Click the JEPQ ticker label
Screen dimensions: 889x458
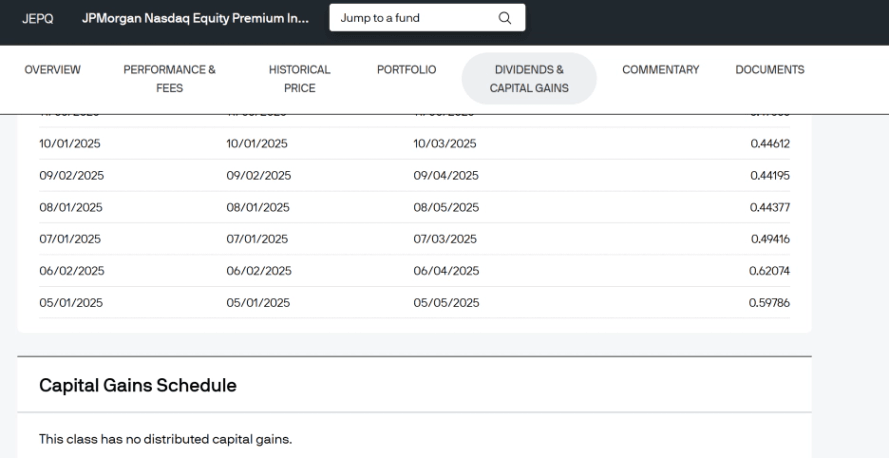point(39,18)
